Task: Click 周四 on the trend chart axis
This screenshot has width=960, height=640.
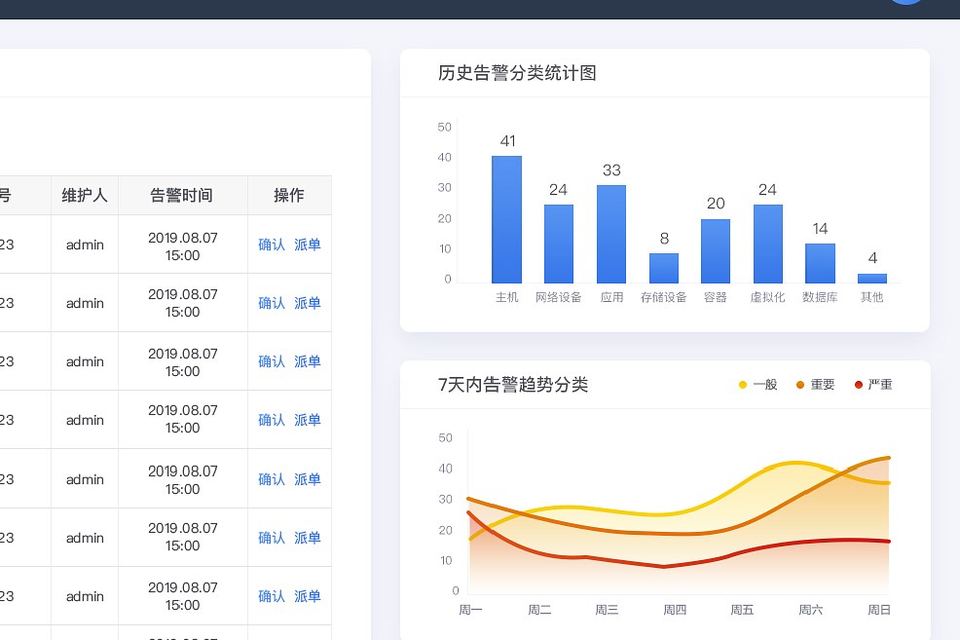Action: point(675,610)
